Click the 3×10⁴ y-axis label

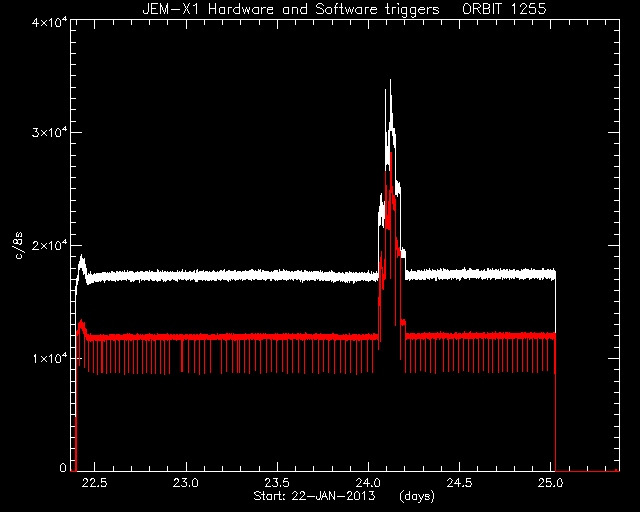[x=49, y=132]
